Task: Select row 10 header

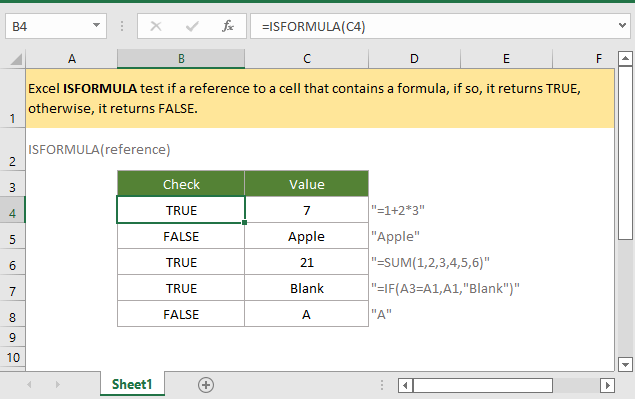Action: [x=13, y=357]
